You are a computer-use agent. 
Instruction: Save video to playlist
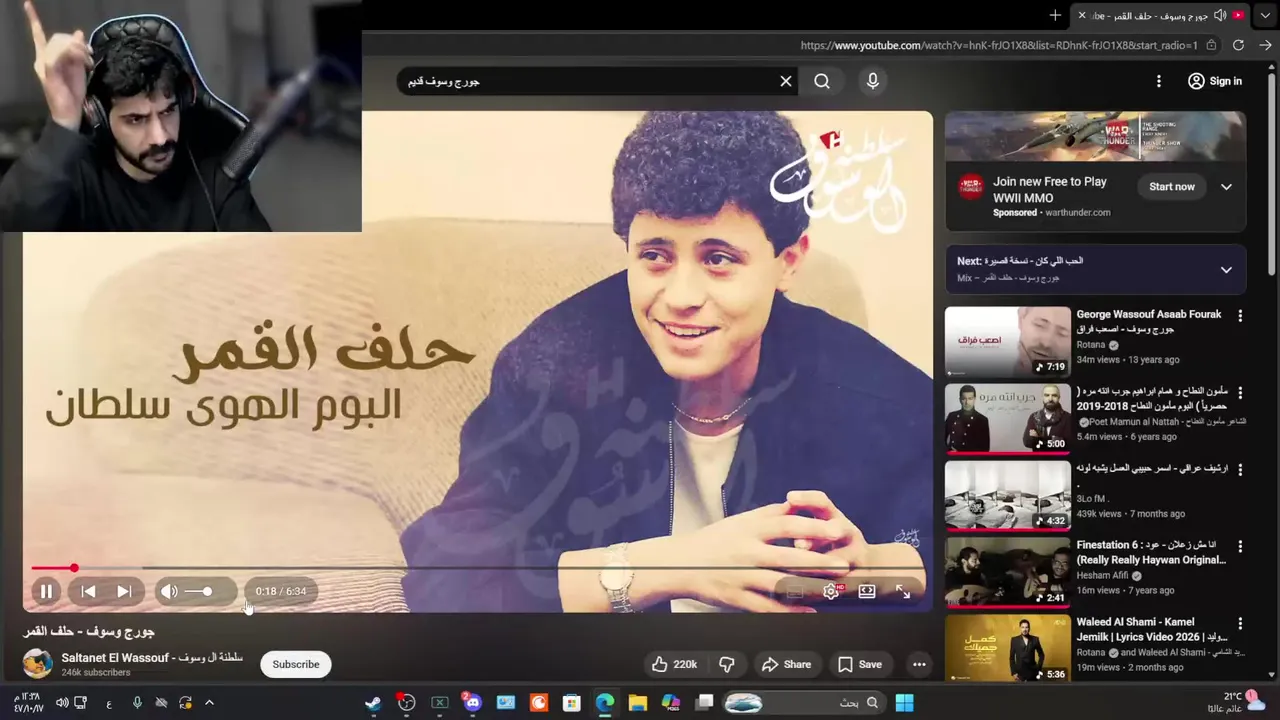(x=860, y=664)
